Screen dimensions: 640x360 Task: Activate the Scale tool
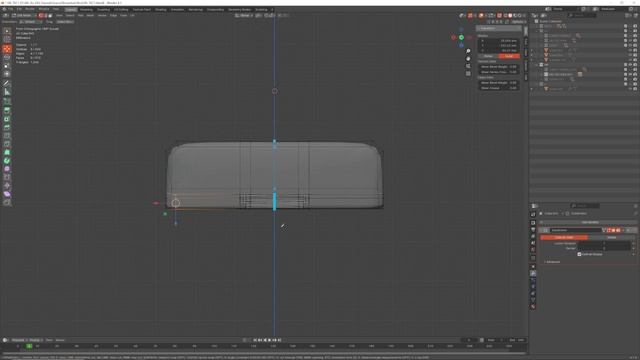click(7, 66)
